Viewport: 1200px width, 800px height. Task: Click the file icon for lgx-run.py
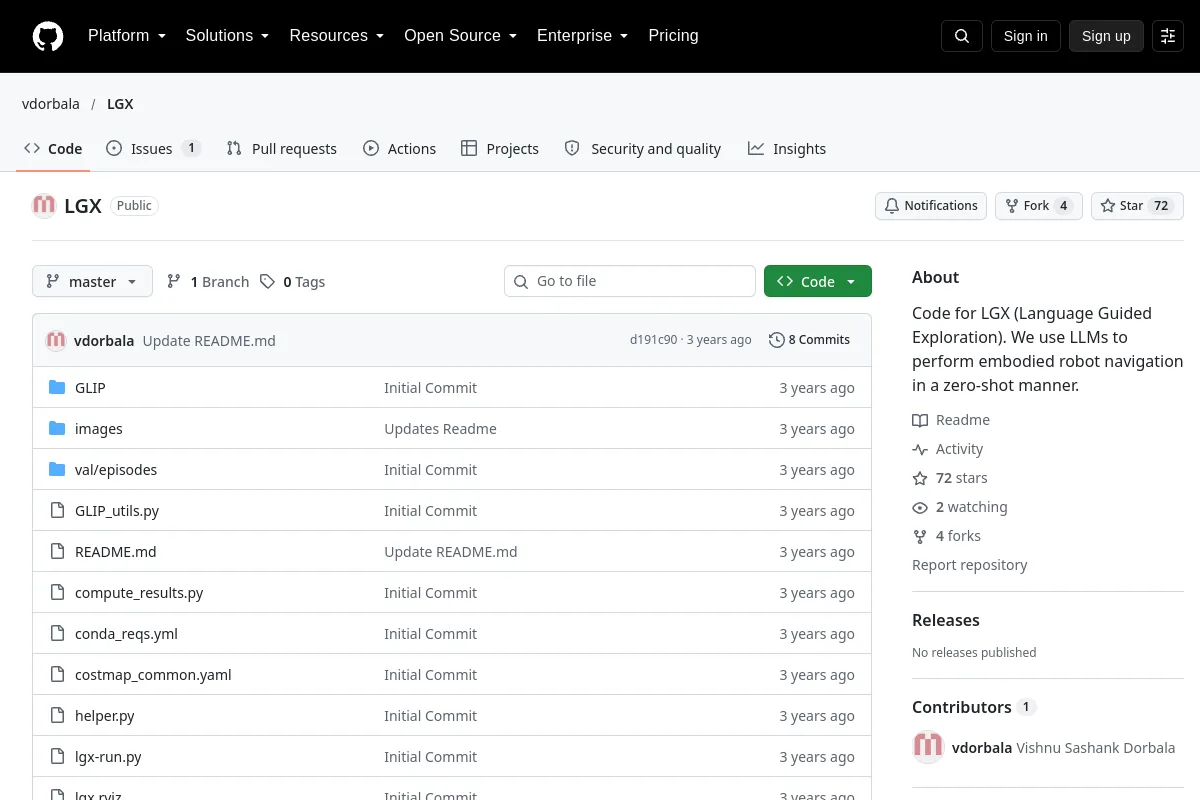(x=57, y=757)
